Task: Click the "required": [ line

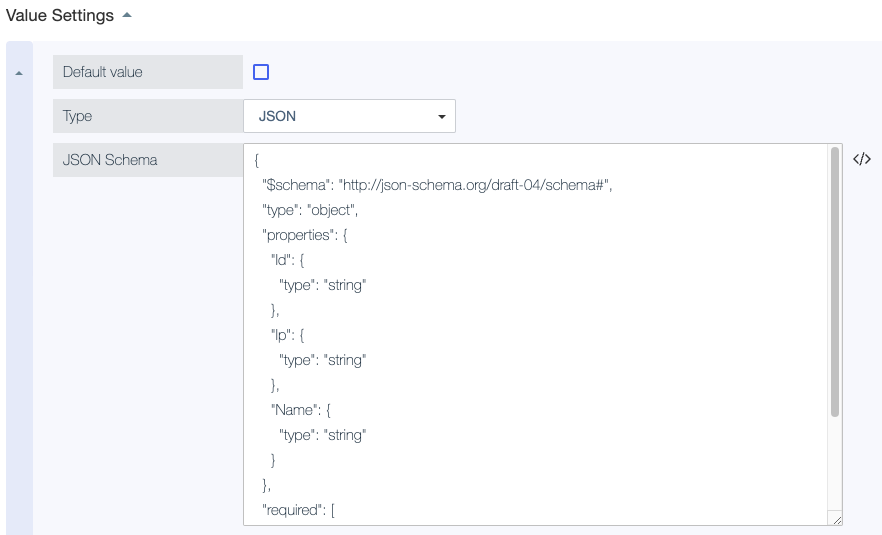Action: 298,510
